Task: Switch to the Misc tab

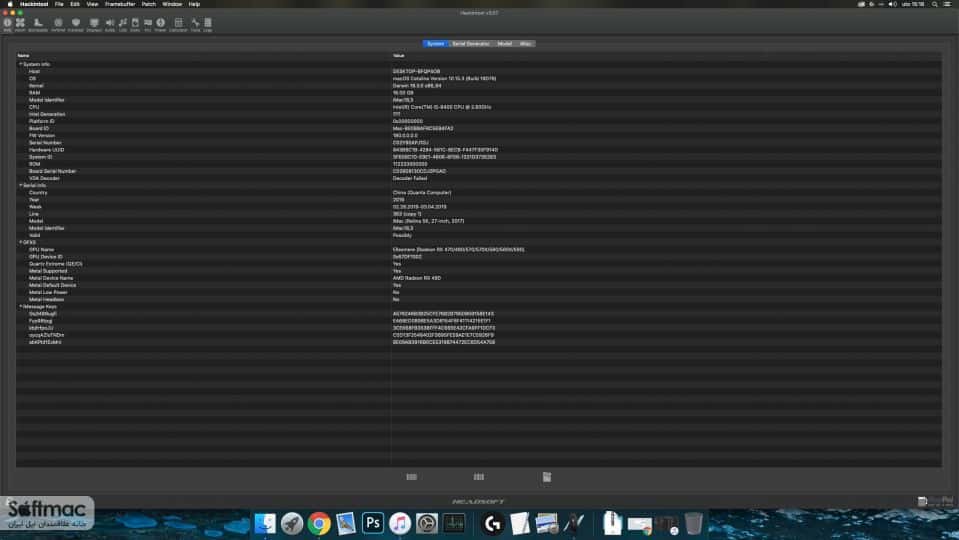Action: 525,44
